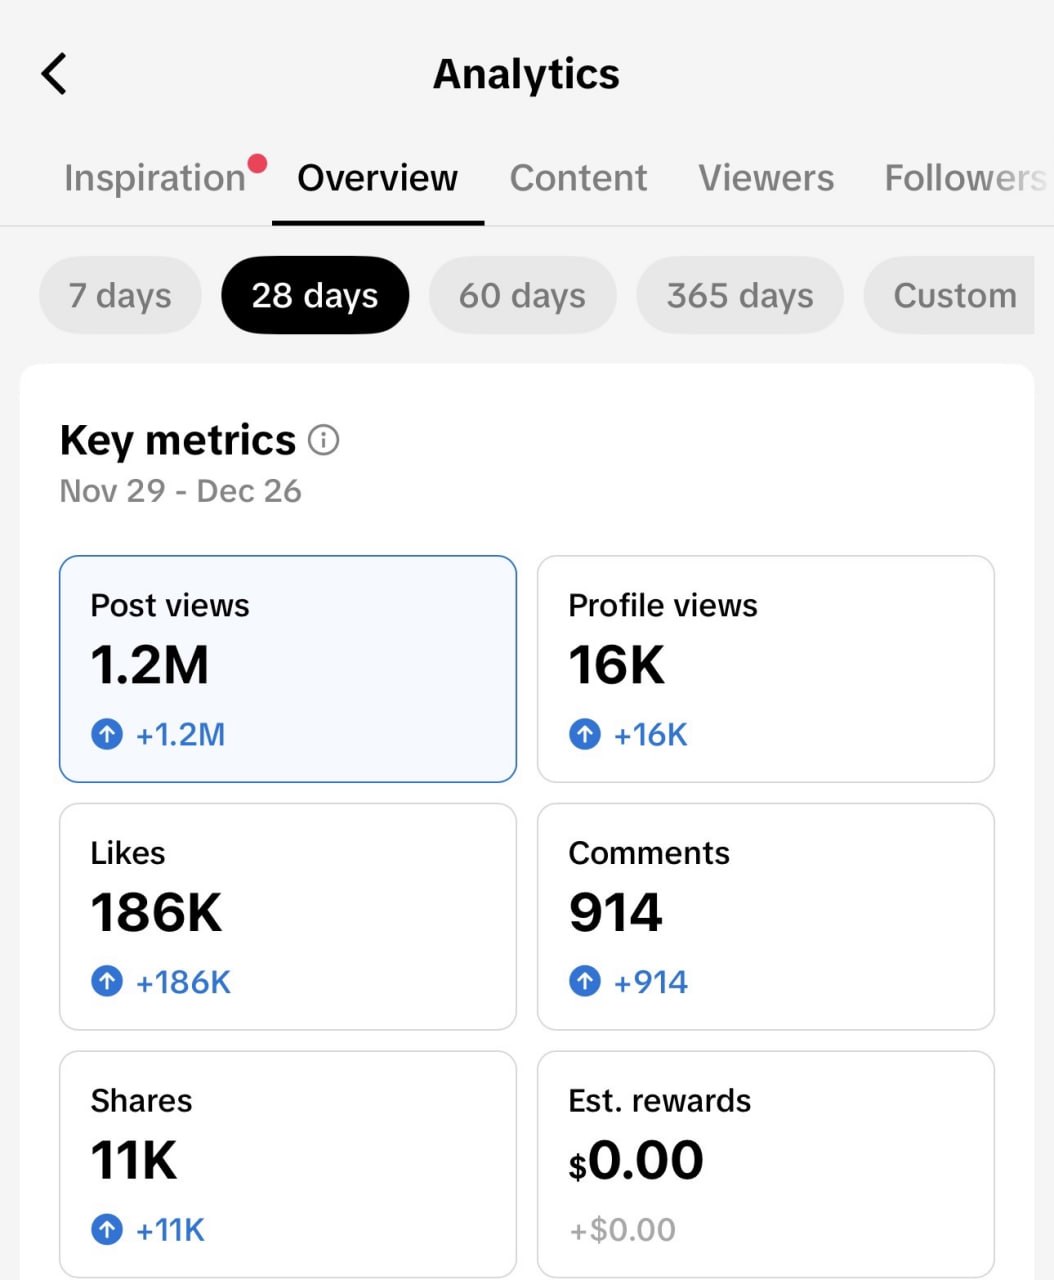Screen dimensions: 1054x1280
Task: Tap the back arrow icon
Action: click(54, 74)
